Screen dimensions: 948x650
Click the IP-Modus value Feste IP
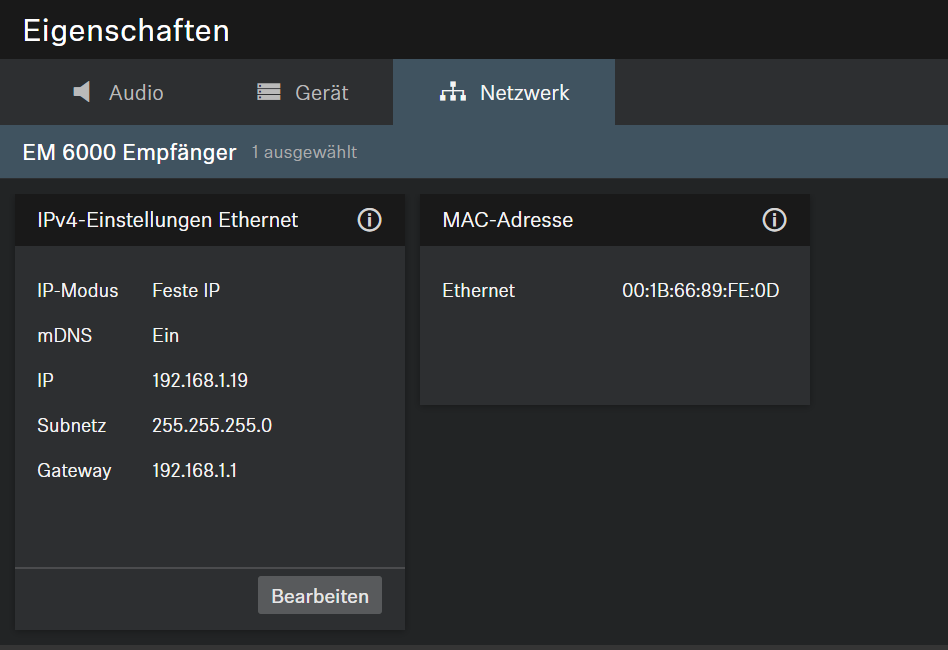pyautogui.click(x=186, y=291)
